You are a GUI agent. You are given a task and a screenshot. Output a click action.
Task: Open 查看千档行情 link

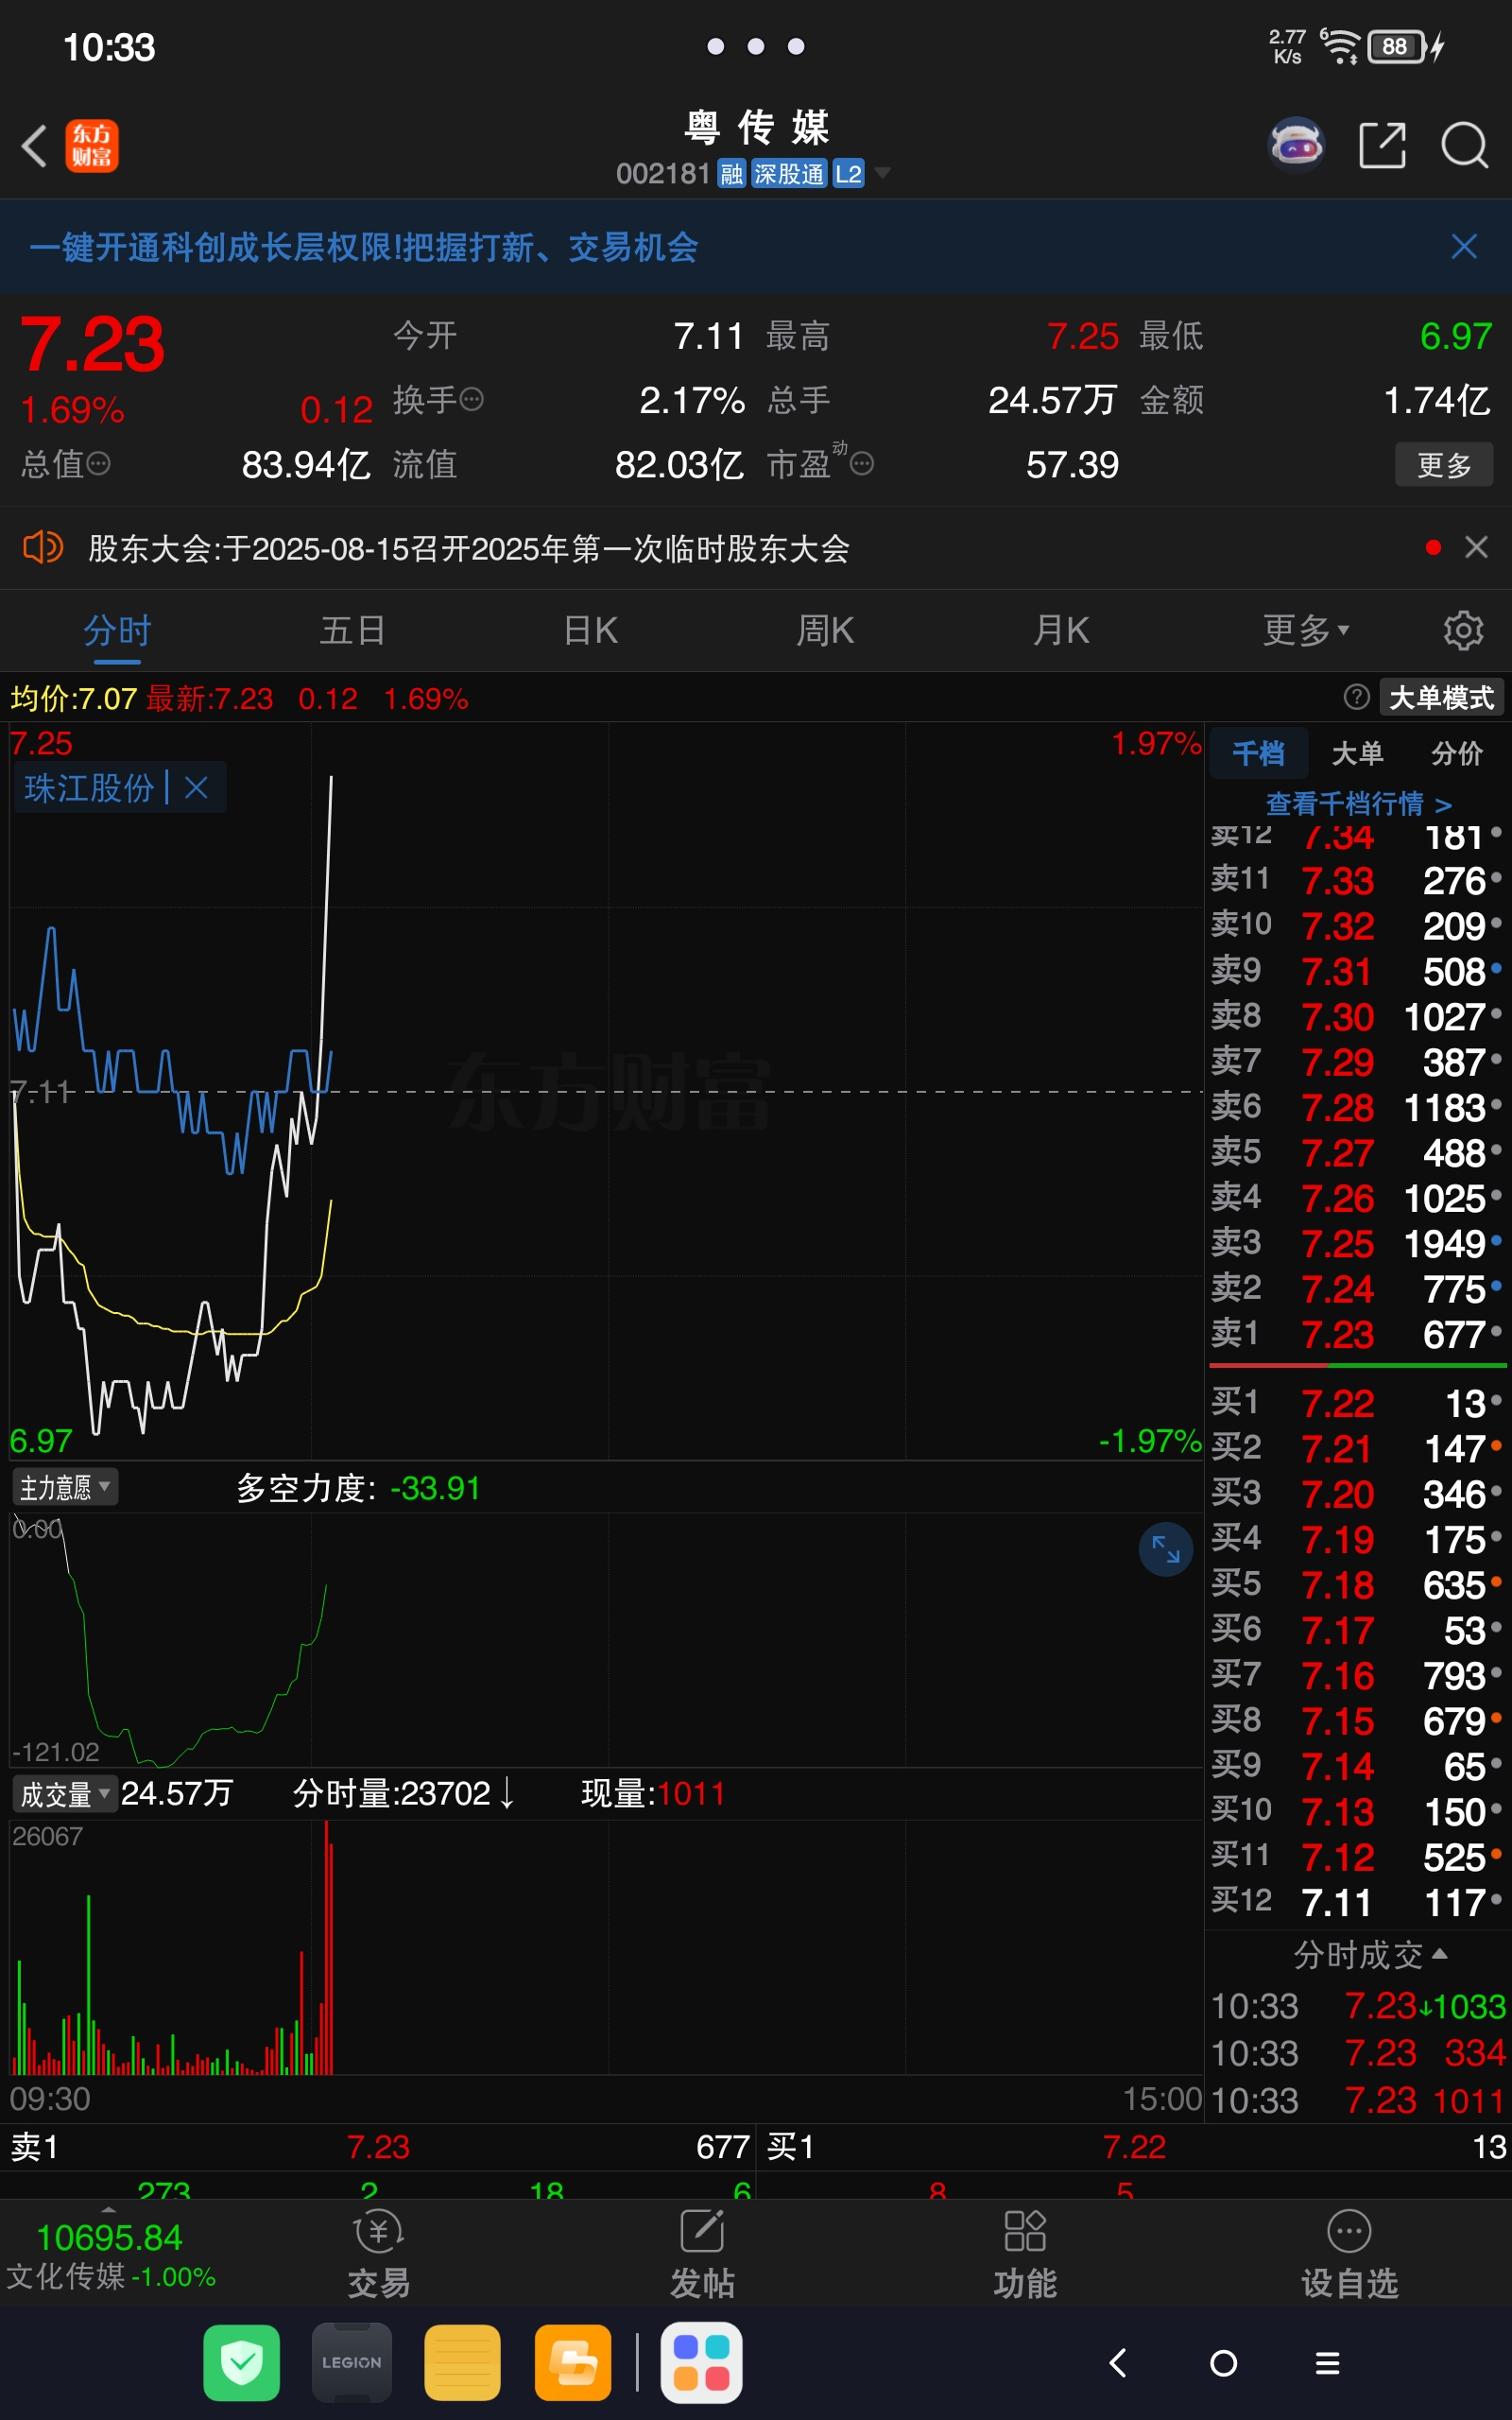pyautogui.click(x=1358, y=804)
